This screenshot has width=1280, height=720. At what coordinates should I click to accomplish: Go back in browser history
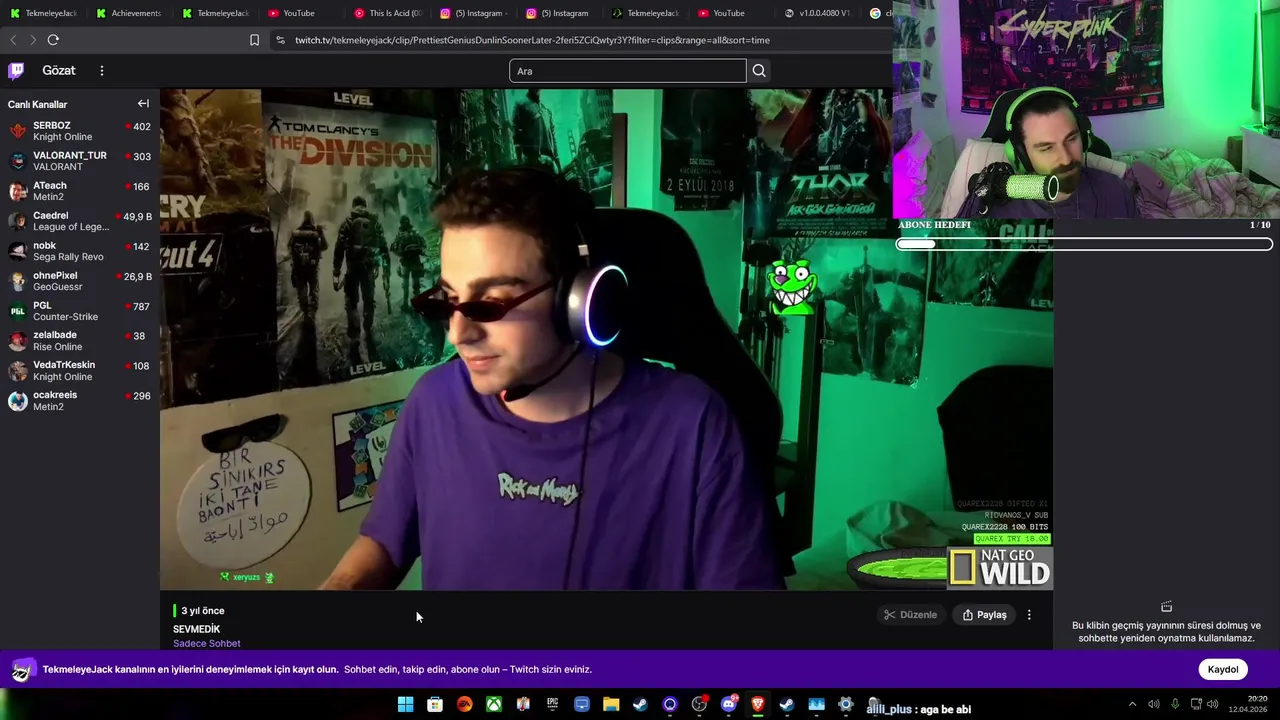click(x=13, y=40)
